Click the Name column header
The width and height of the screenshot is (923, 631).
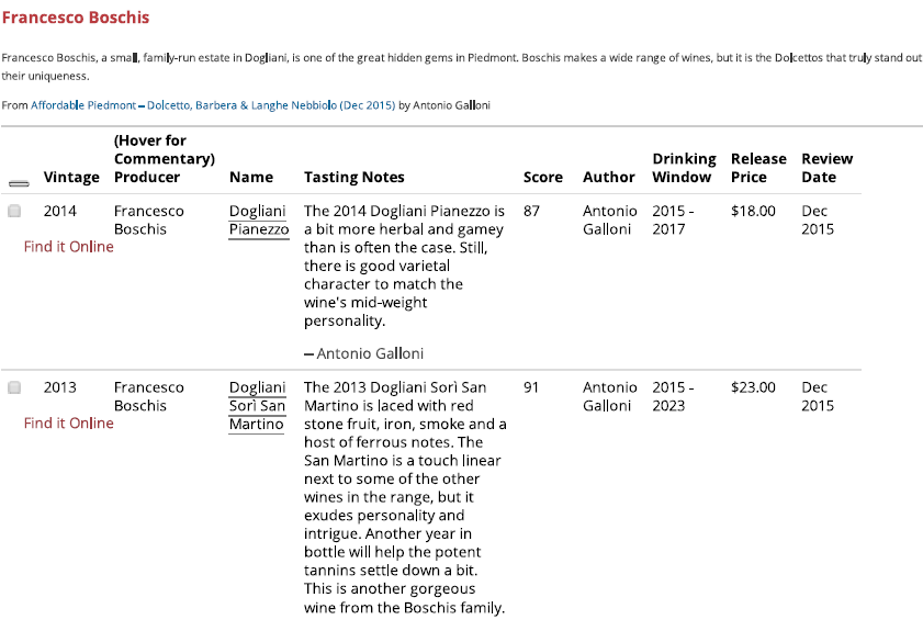click(251, 177)
